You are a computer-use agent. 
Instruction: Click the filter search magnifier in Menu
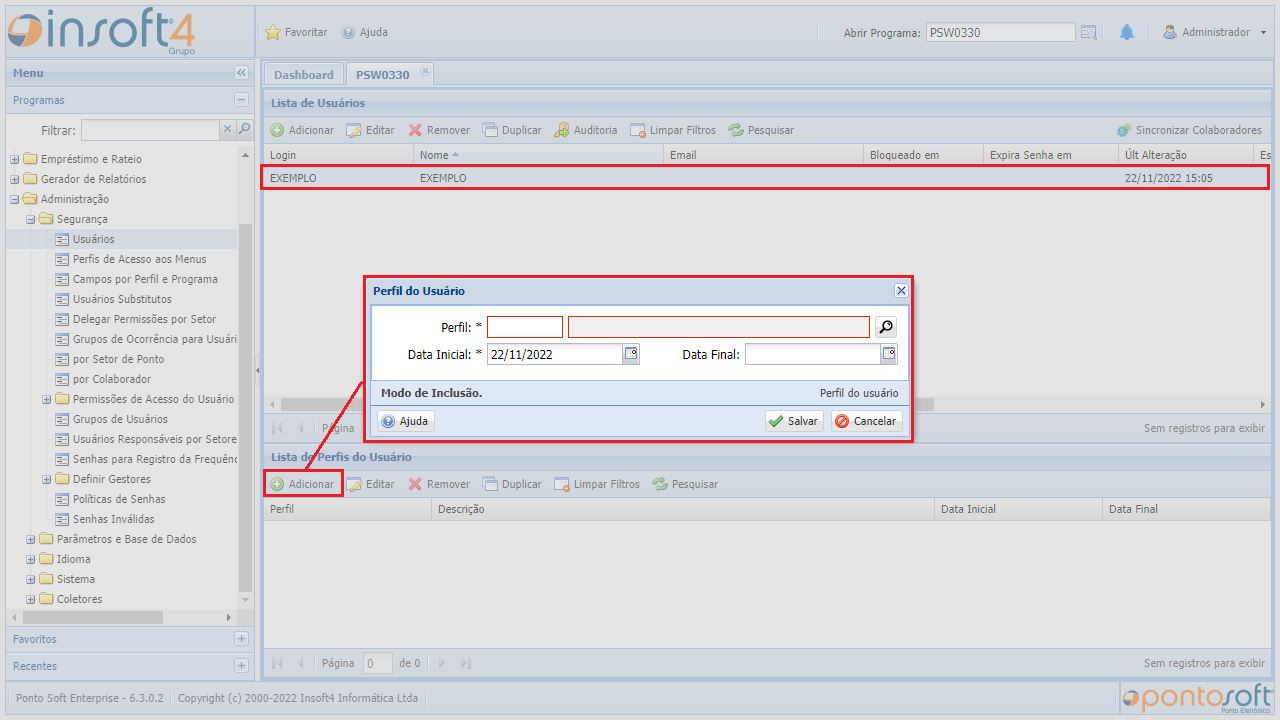[244, 129]
